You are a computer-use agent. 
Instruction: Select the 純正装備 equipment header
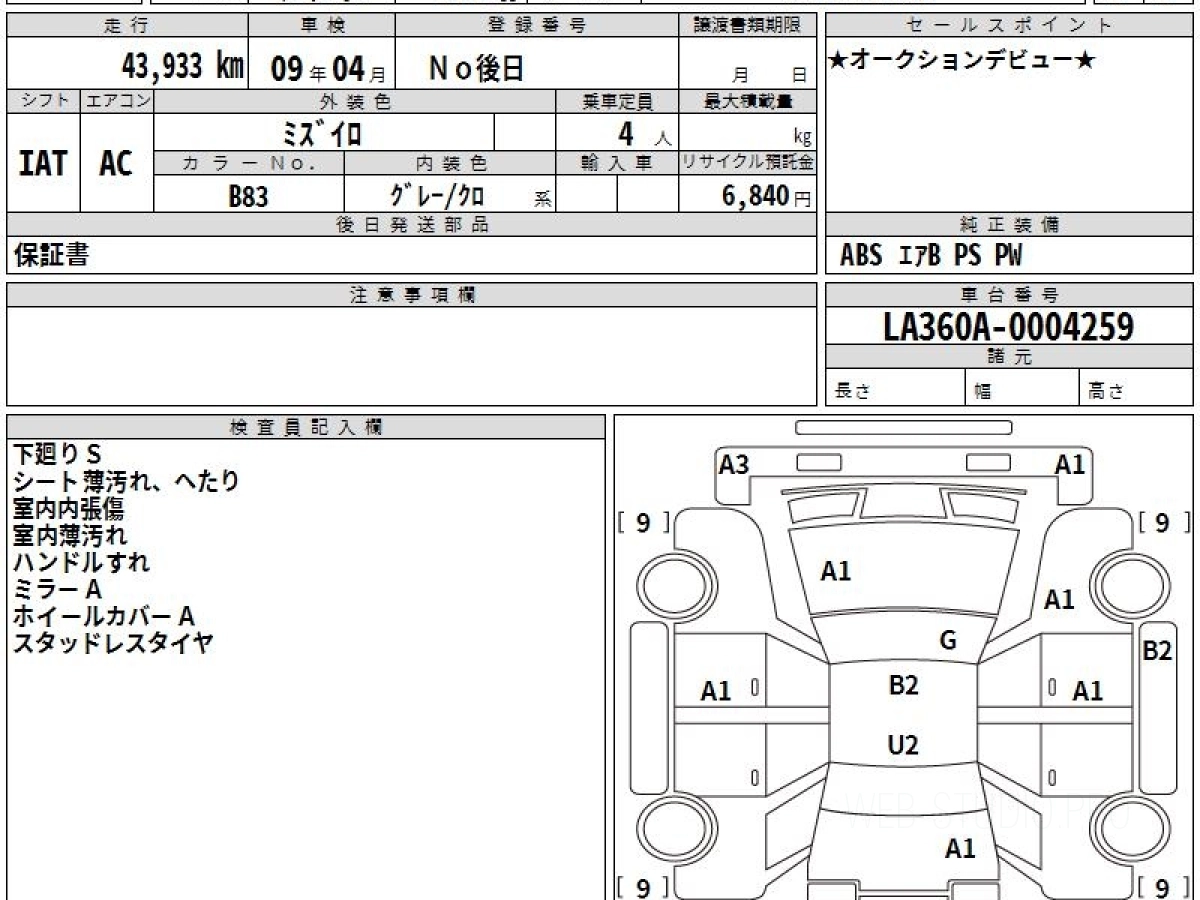pos(1007,225)
